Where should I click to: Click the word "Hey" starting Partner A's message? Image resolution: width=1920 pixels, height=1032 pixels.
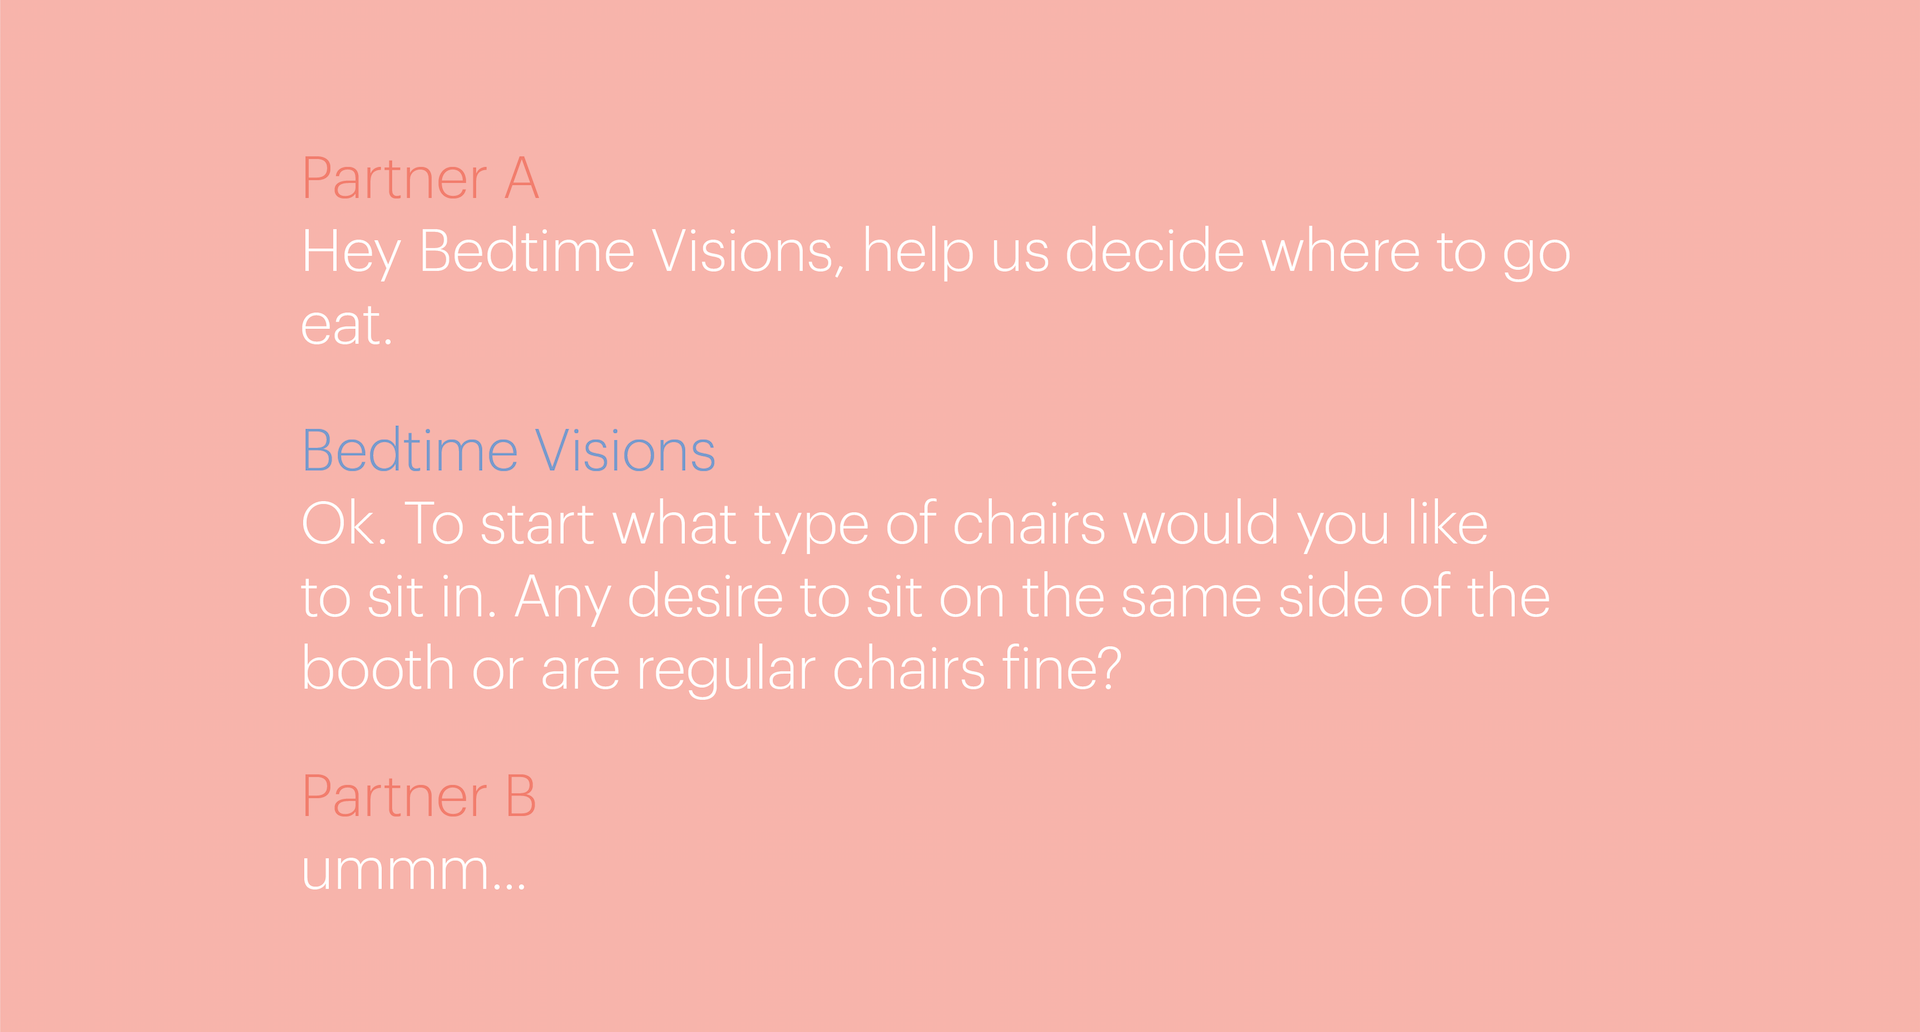click(x=351, y=253)
